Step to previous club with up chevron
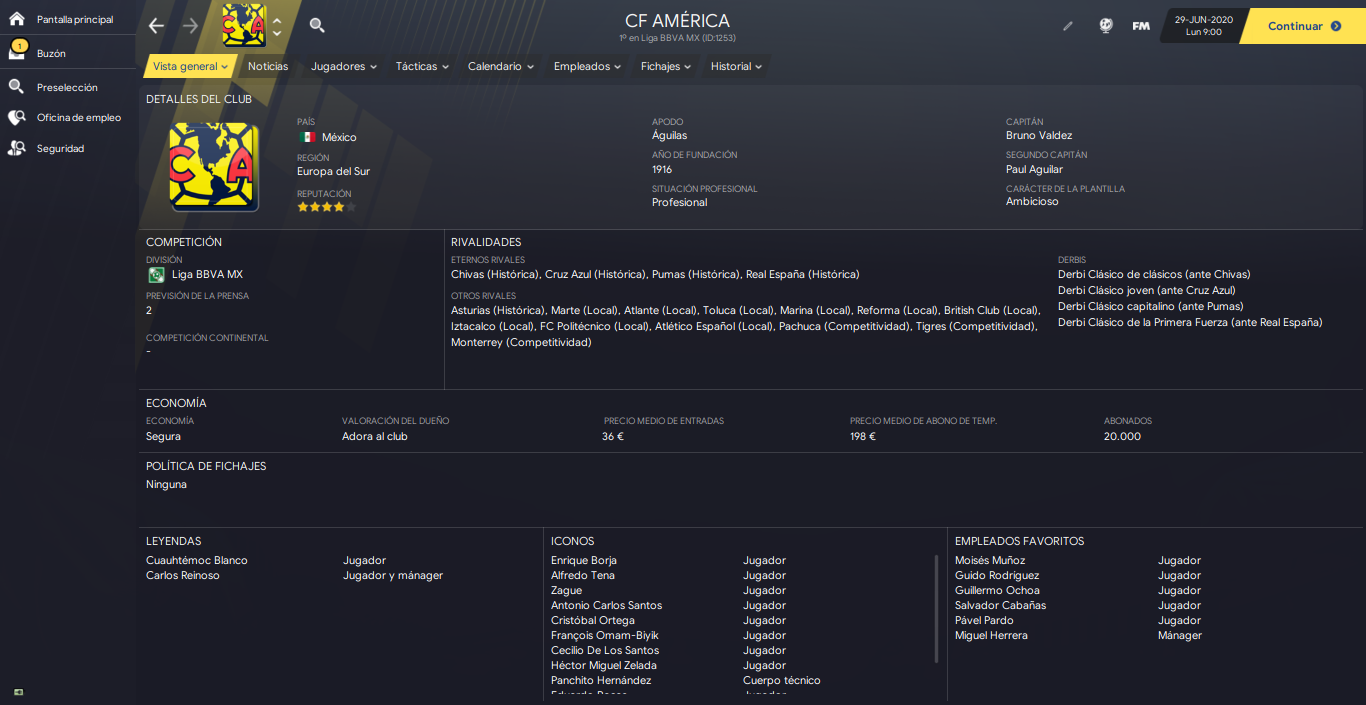Viewport: 1366px width, 705px height. pyautogui.click(x=277, y=21)
